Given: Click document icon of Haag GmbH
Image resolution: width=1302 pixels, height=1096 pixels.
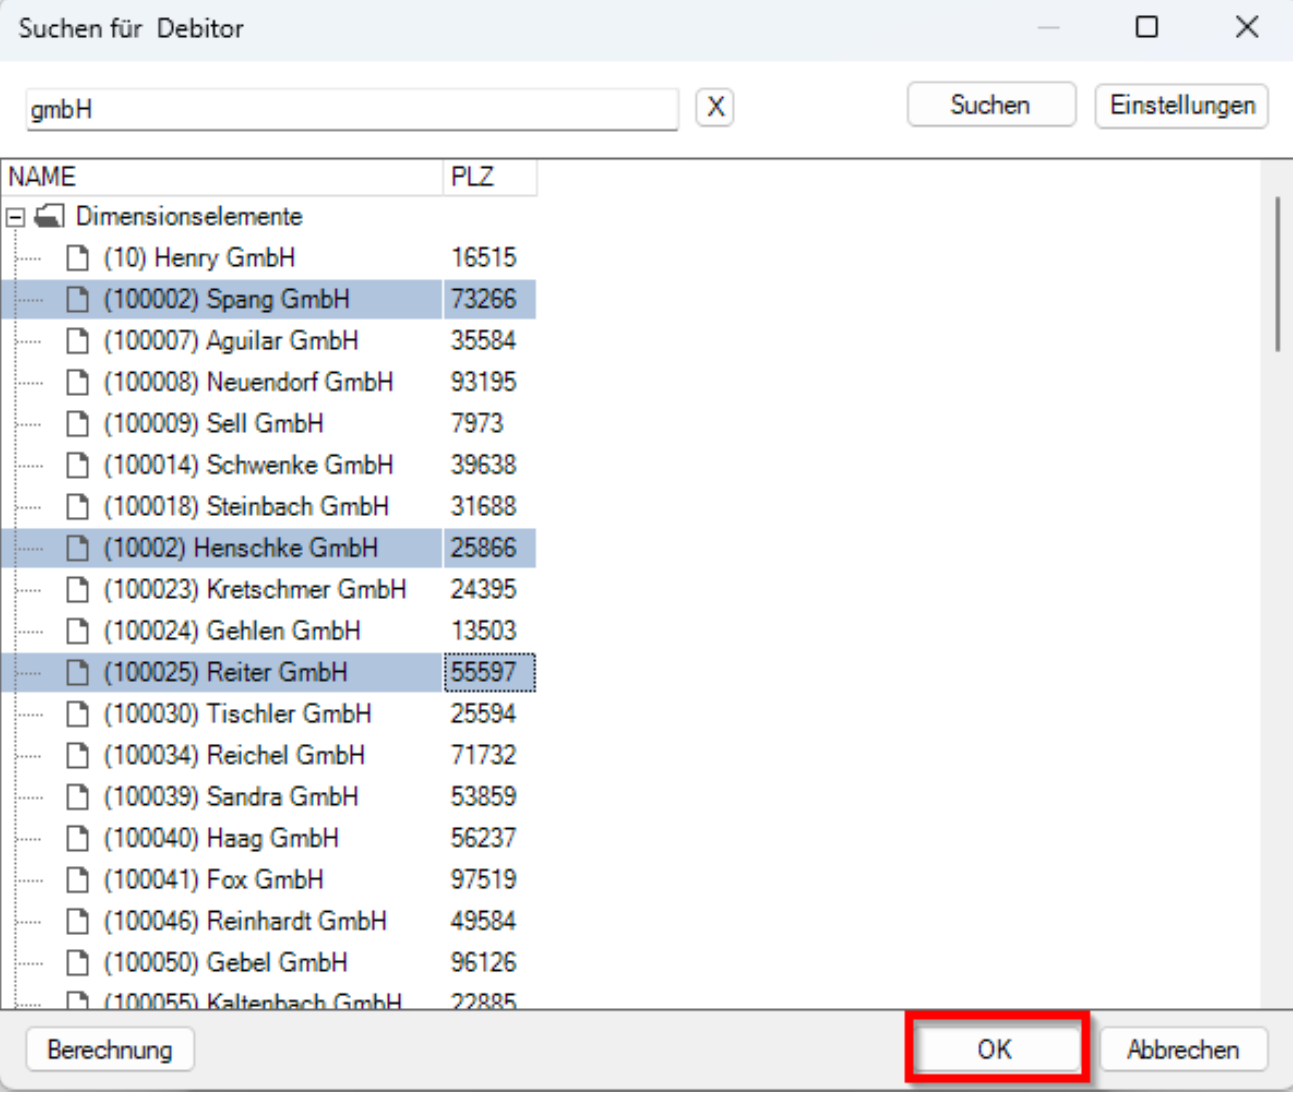Looking at the screenshot, I should point(77,839).
